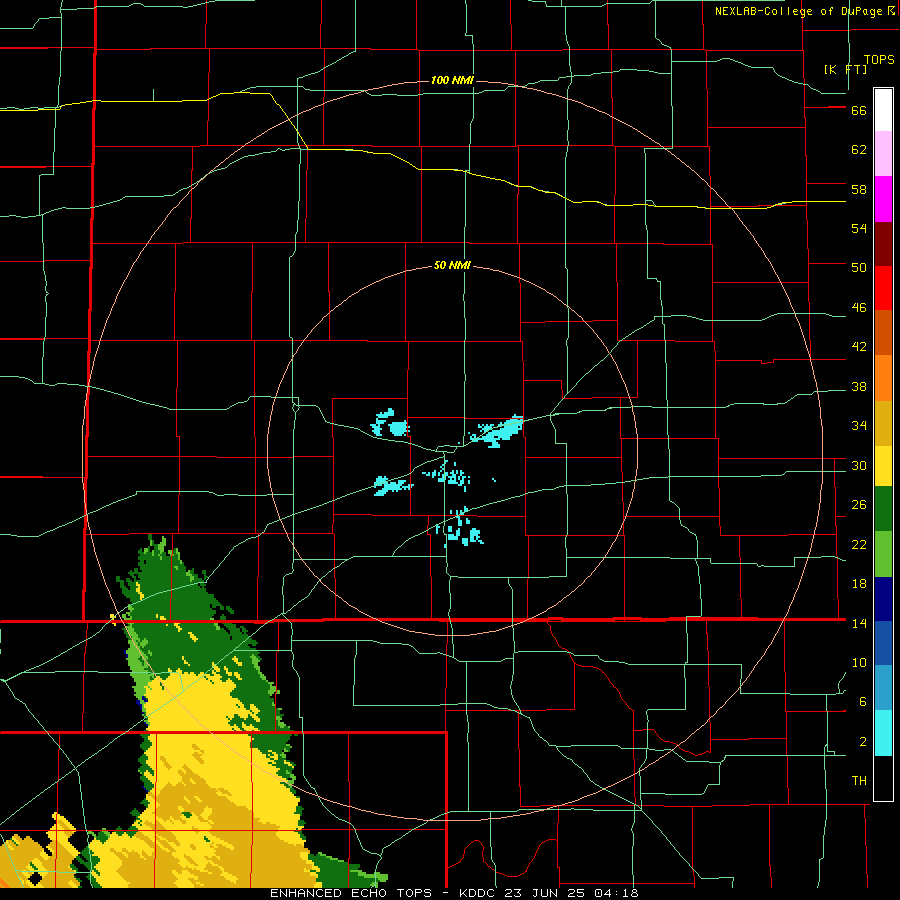Select the bright yellow legend swatch
Screen dimensions: 900x900
883,466
